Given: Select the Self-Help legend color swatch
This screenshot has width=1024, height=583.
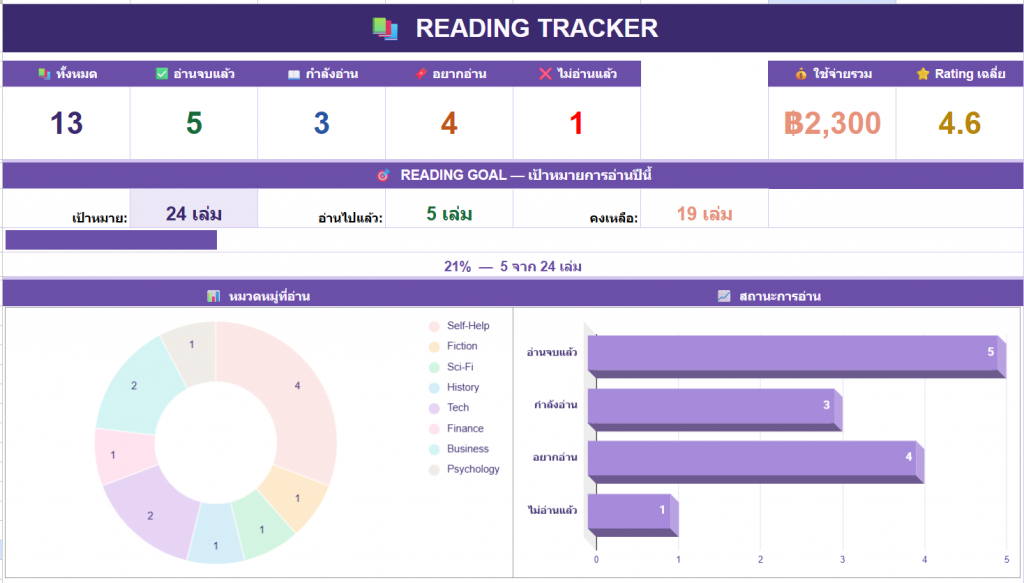Looking at the screenshot, I should coord(434,326).
